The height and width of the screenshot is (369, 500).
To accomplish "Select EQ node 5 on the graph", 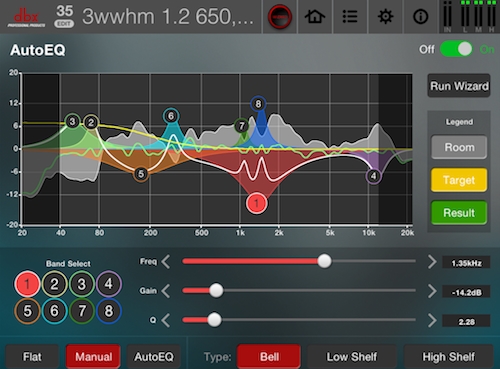I will pyautogui.click(x=141, y=174).
